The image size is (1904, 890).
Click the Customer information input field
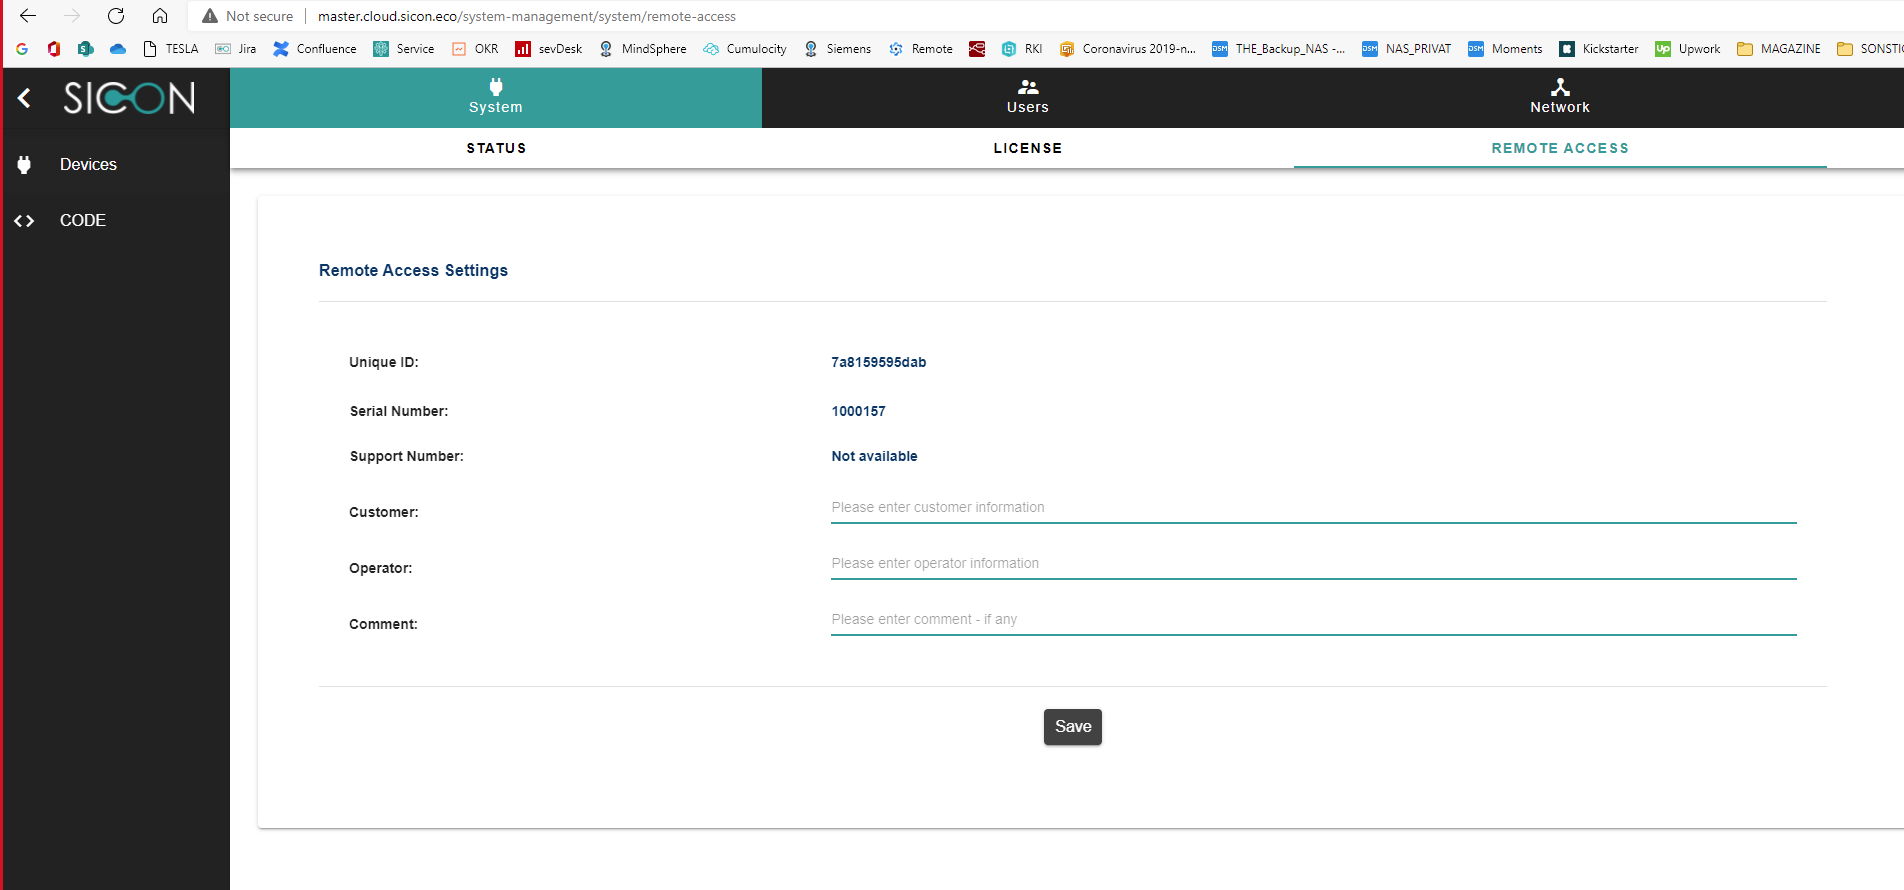pos(1313,508)
